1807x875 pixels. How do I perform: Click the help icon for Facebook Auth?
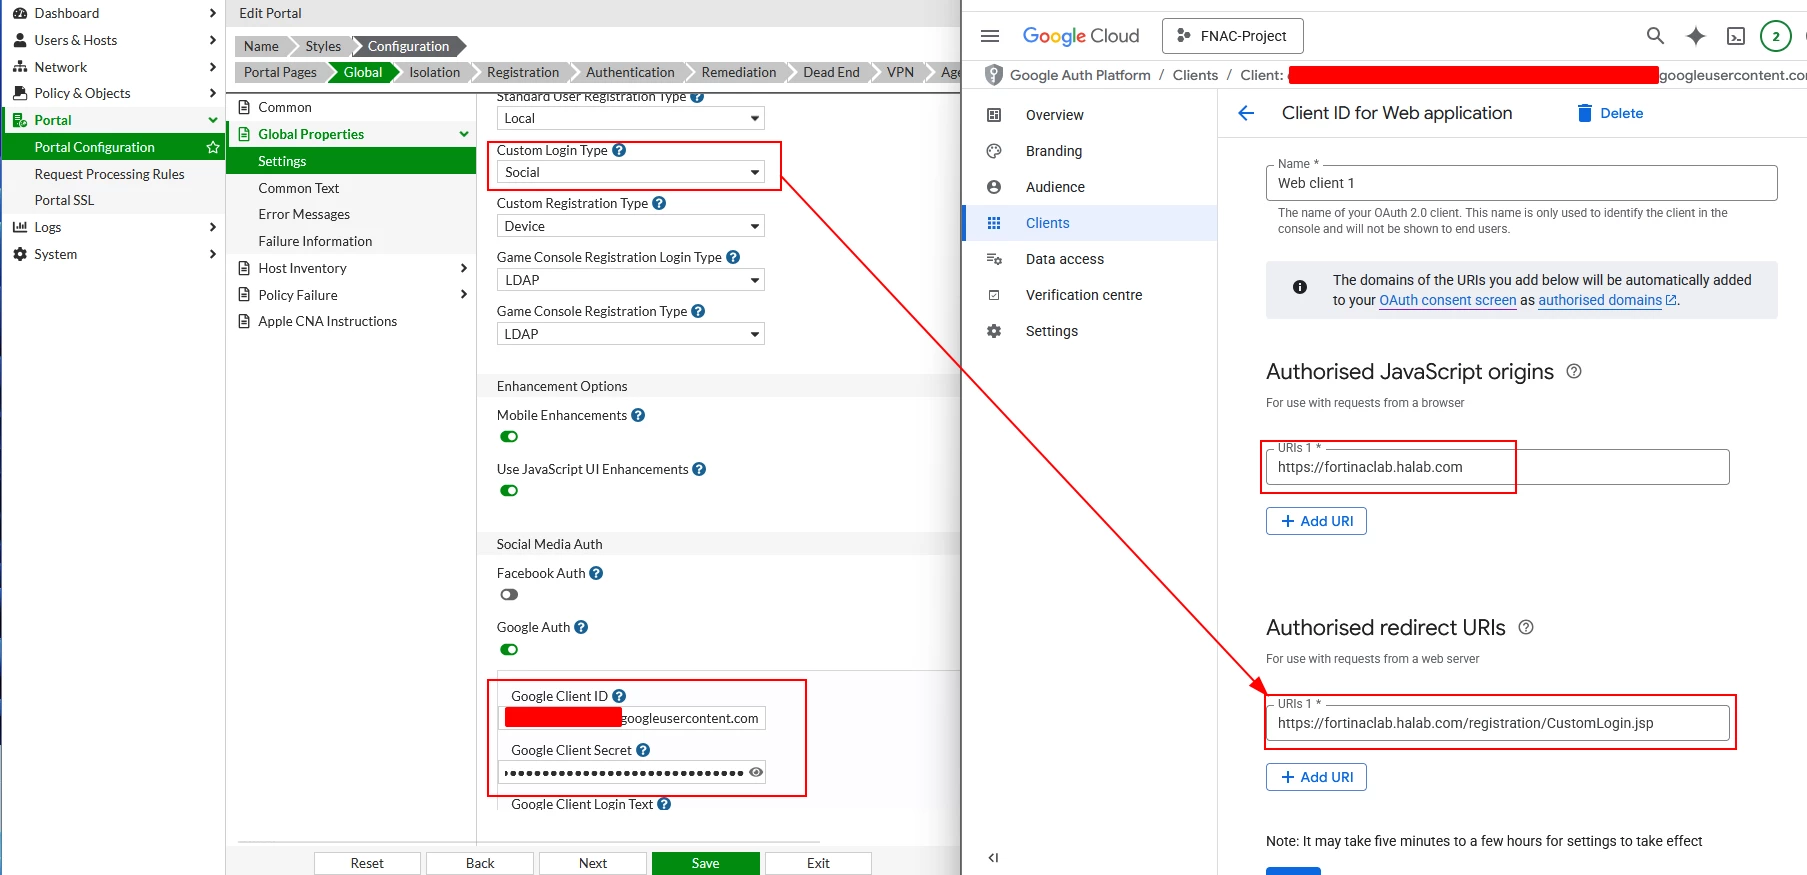click(x=596, y=573)
